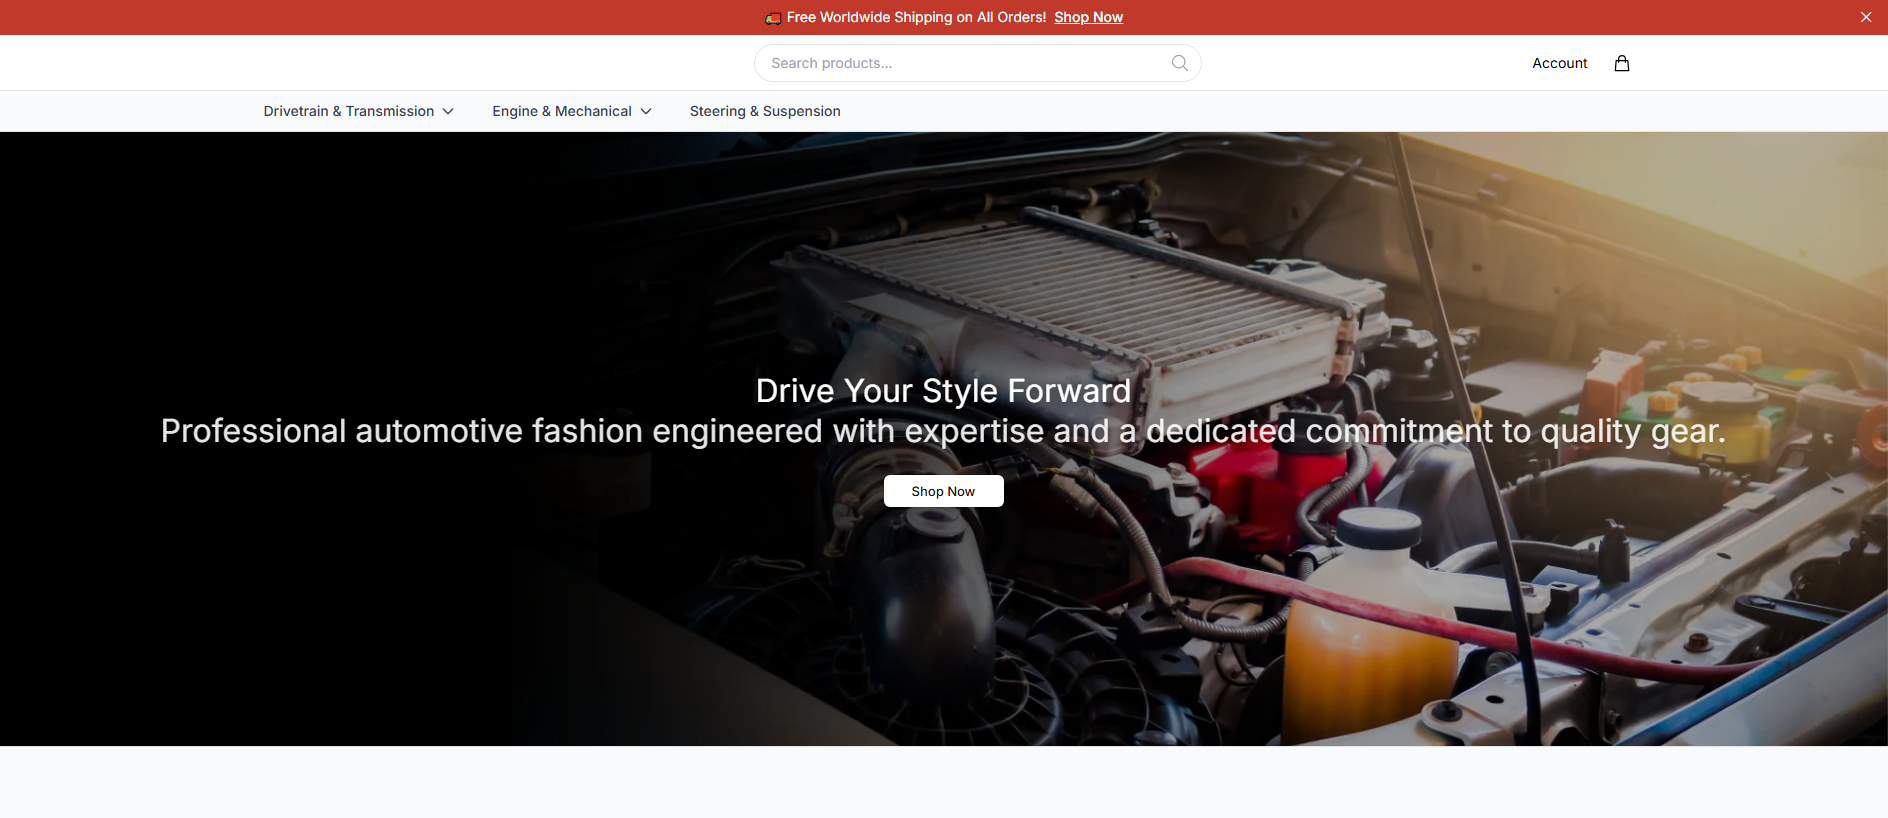The image size is (1888, 818).
Task: Click the white Shop Now hero button
Action: [943, 491]
